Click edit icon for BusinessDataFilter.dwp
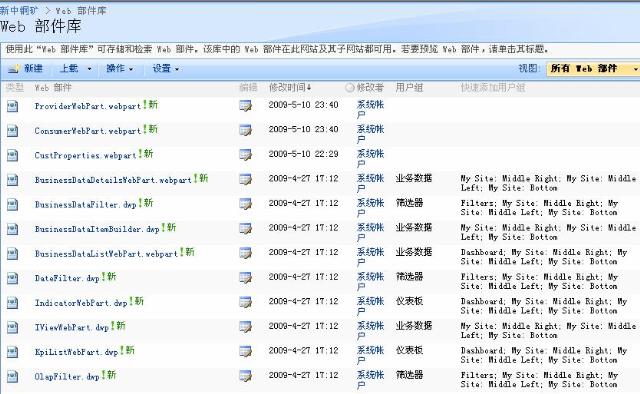Viewport: 640px width, 394px height. pos(245,204)
